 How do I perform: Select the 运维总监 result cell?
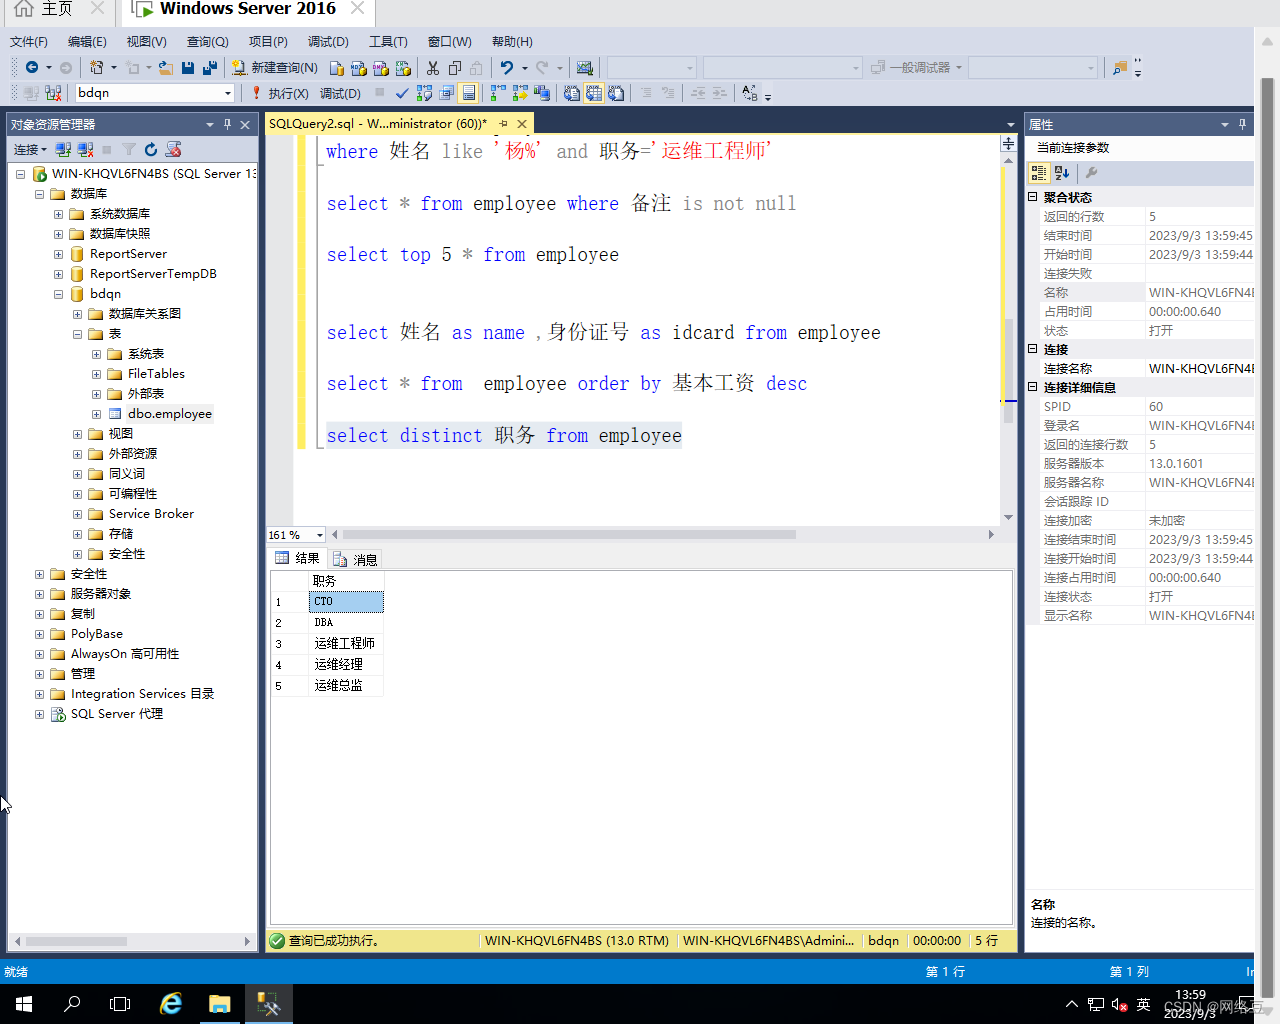pyautogui.click(x=346, y=685)
